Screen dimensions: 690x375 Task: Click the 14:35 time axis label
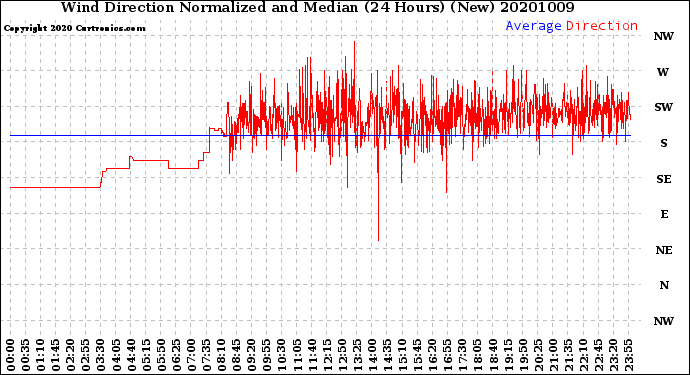[x=387, y=355]
